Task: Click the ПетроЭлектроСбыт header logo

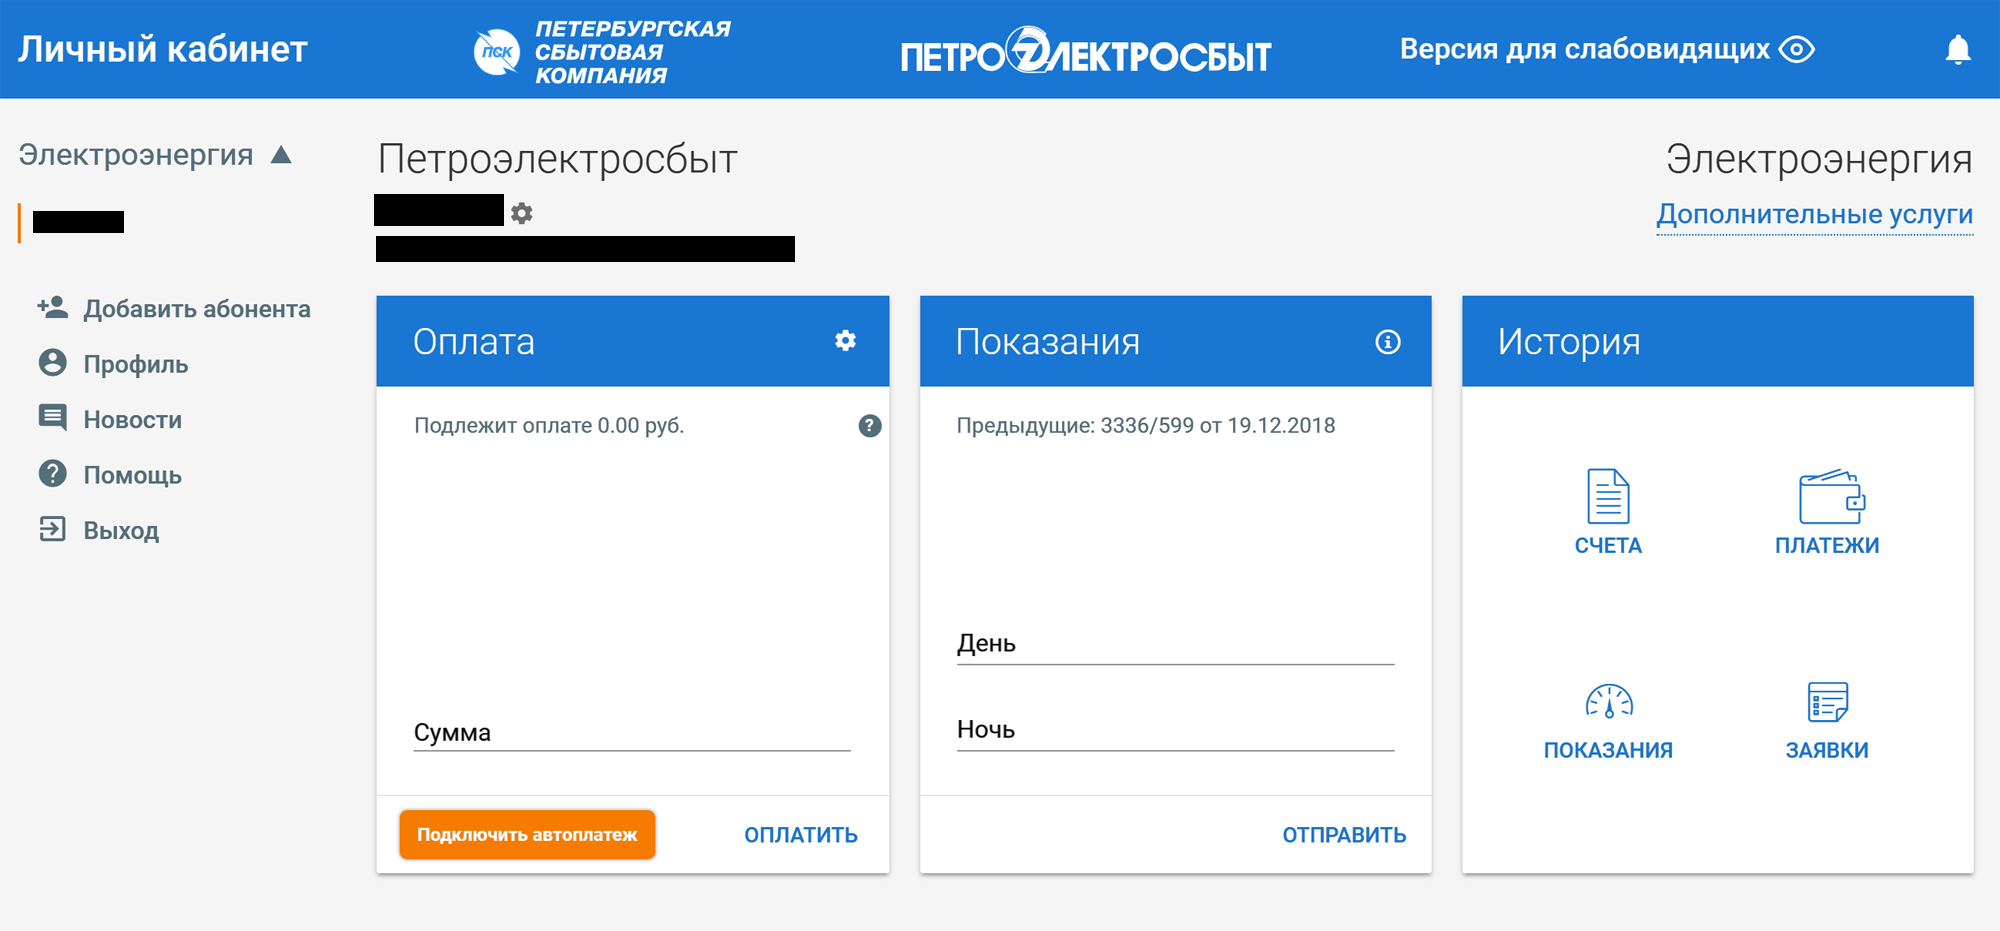Action: tap(1085, 51)
